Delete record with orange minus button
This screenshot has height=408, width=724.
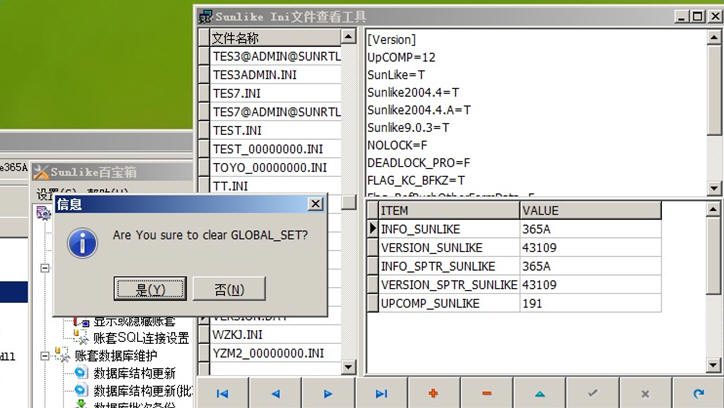tap(487, 393)
